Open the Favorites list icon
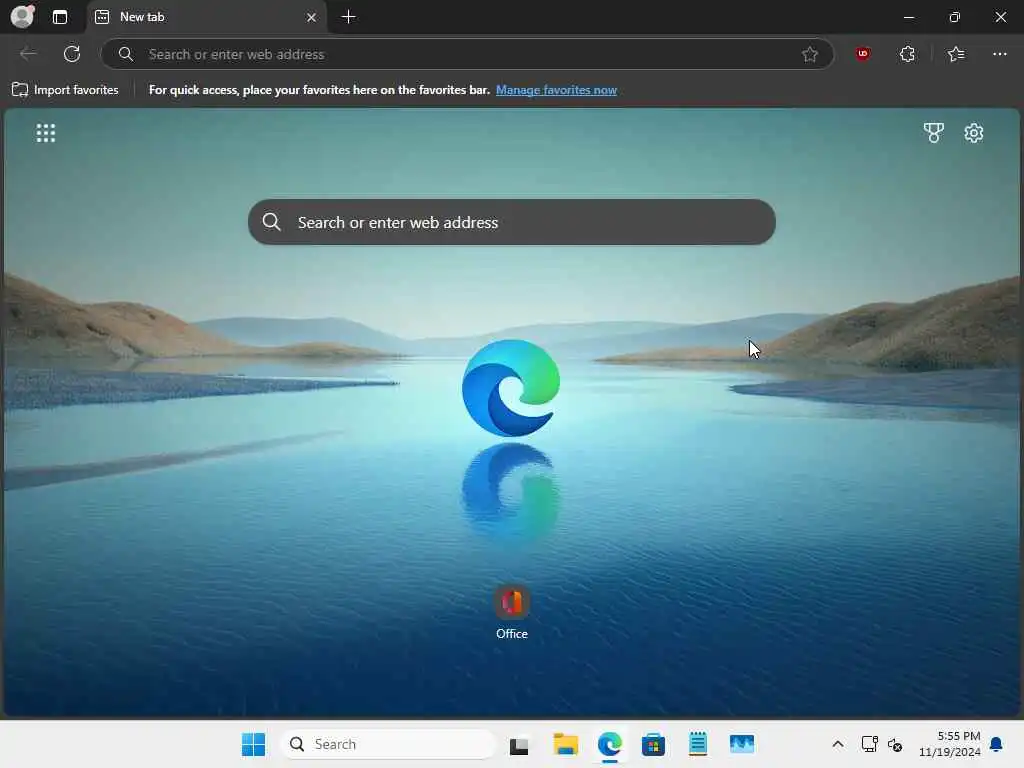 pyautogui.click(x=955, y=54)
